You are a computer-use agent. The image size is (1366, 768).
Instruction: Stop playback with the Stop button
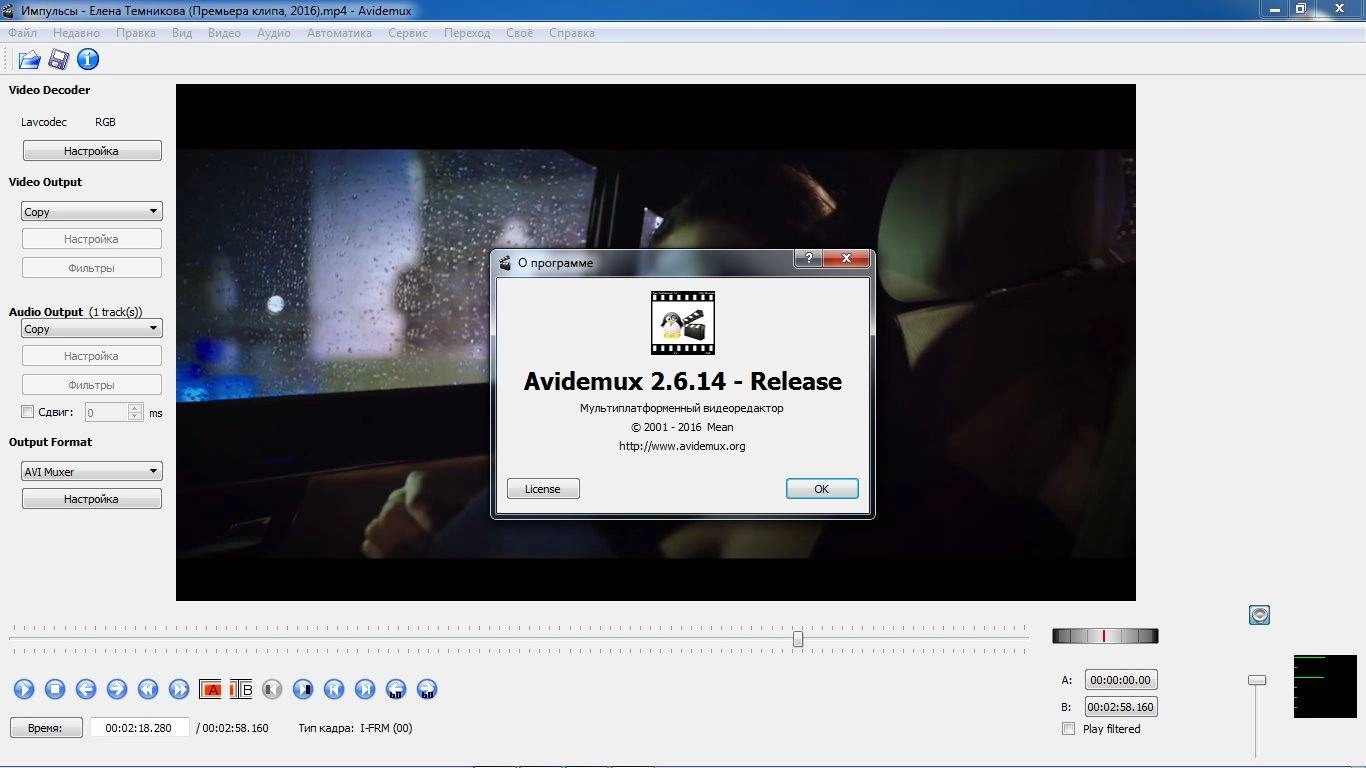click(55, 689)
